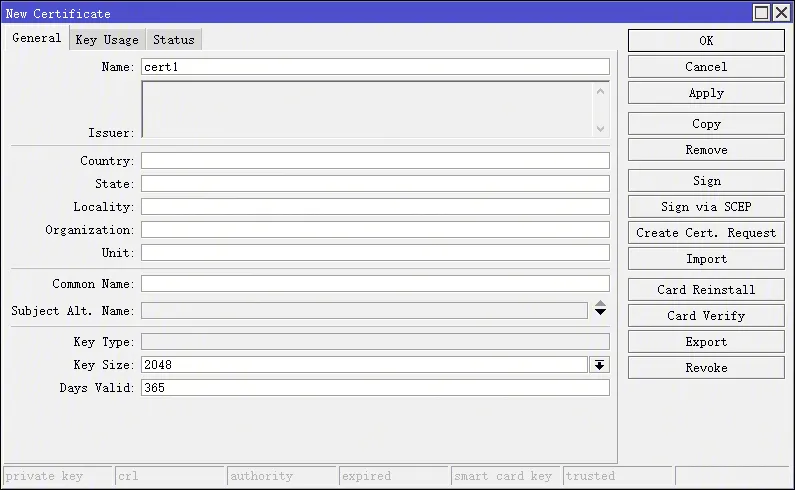
Task: Apply the certificate settings
Action: (706, 93)
